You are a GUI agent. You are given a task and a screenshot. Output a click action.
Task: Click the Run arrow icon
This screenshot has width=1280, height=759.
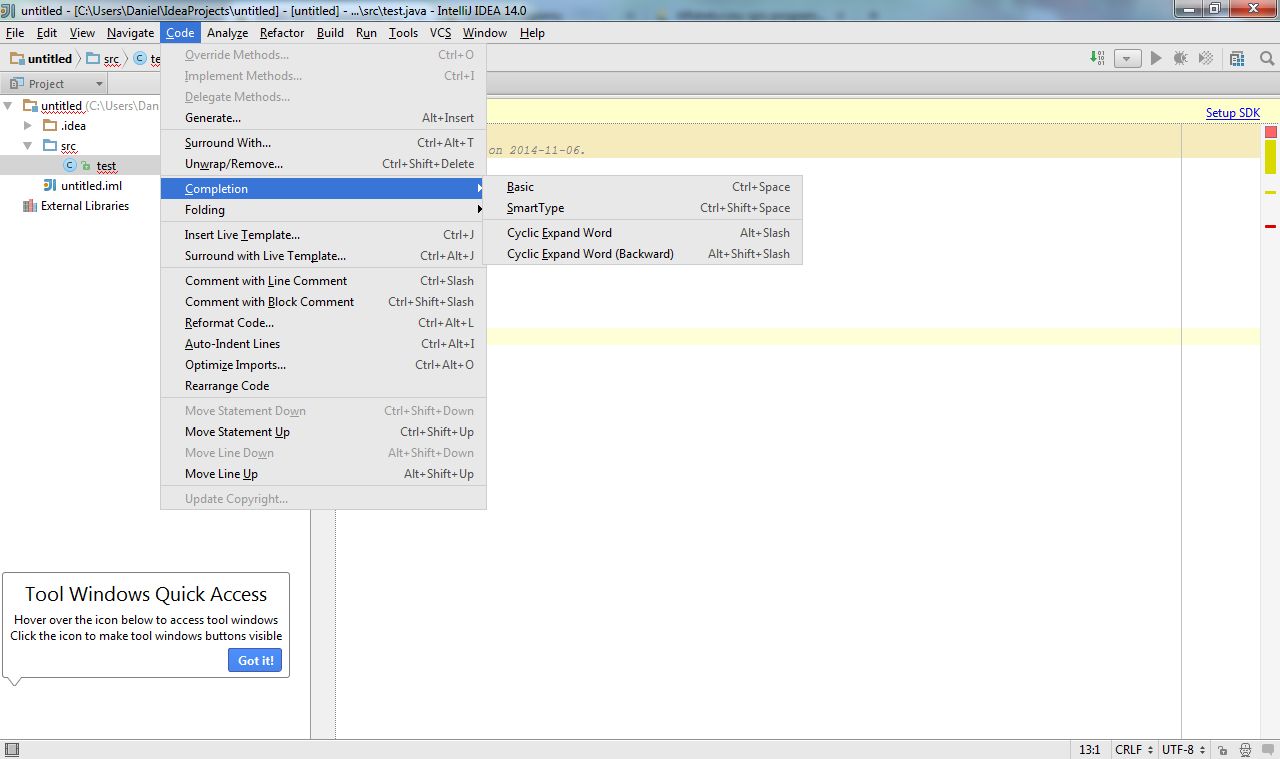(1156, 58)
